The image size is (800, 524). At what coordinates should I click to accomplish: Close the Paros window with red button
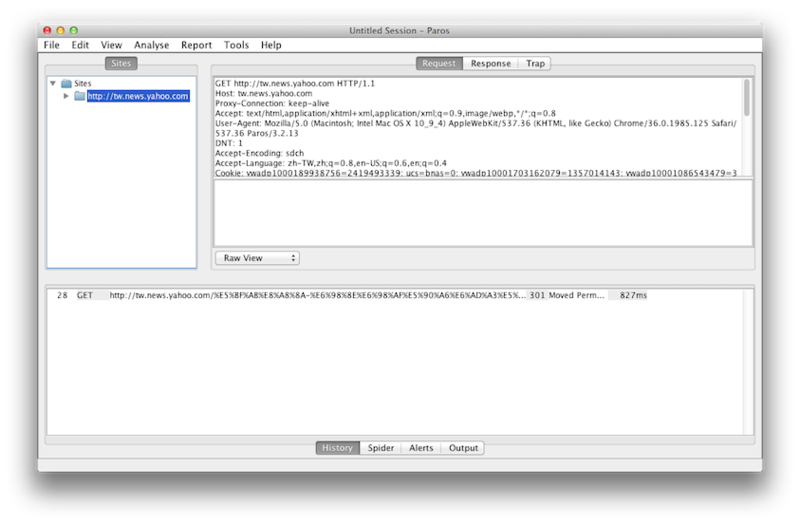point(47,31)
